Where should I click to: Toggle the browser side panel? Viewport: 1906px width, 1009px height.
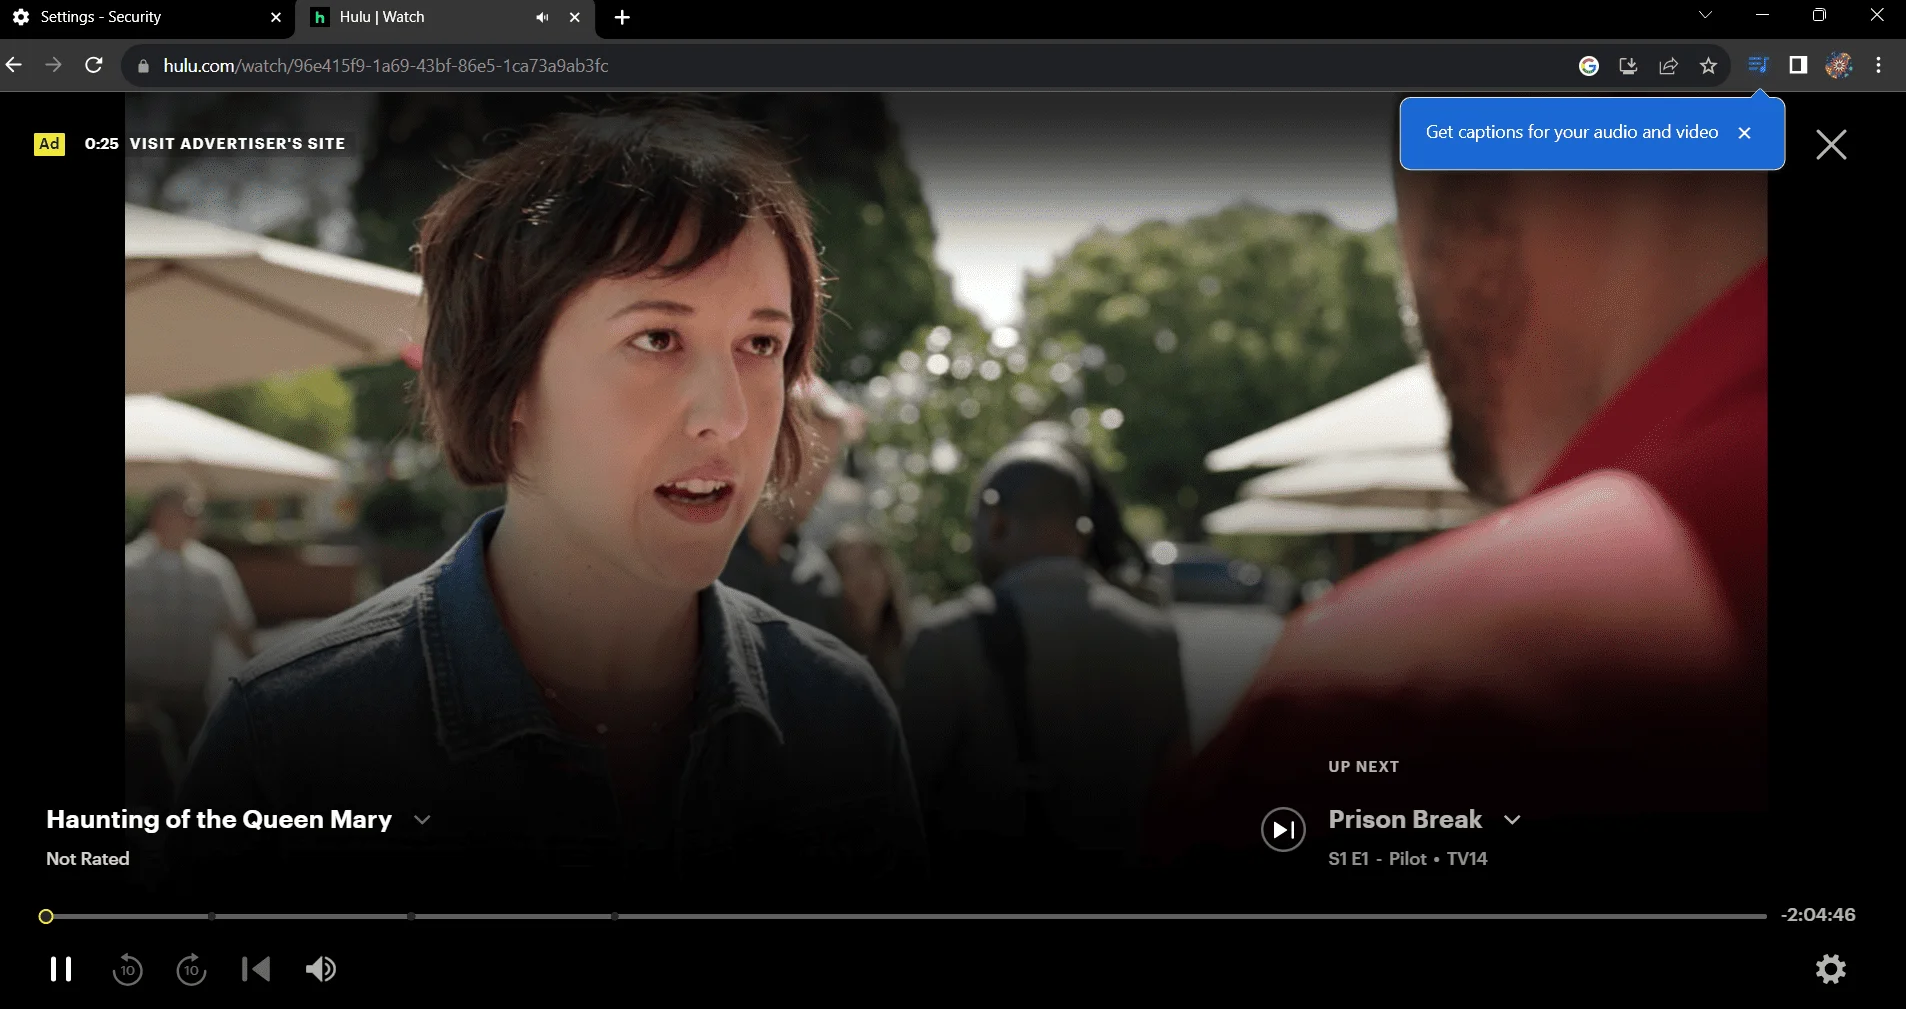(x=1798, y=66)
